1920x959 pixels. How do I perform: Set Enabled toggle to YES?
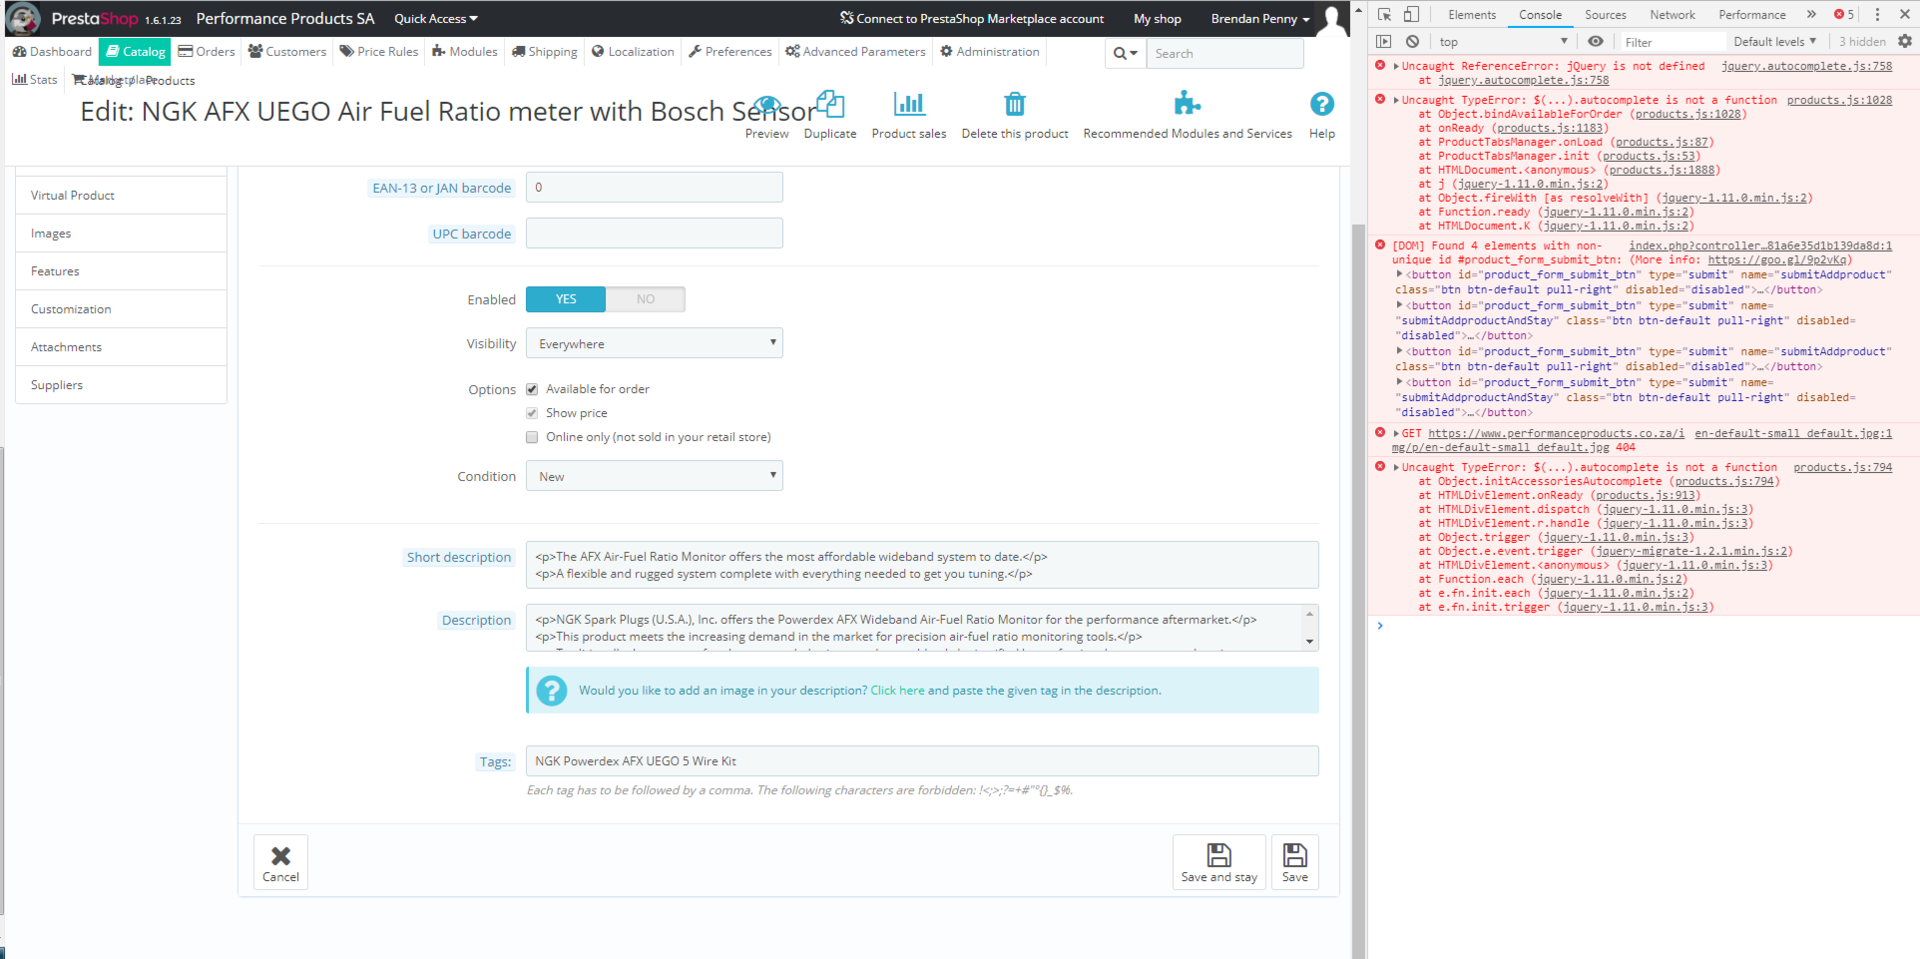coord(566,299)
